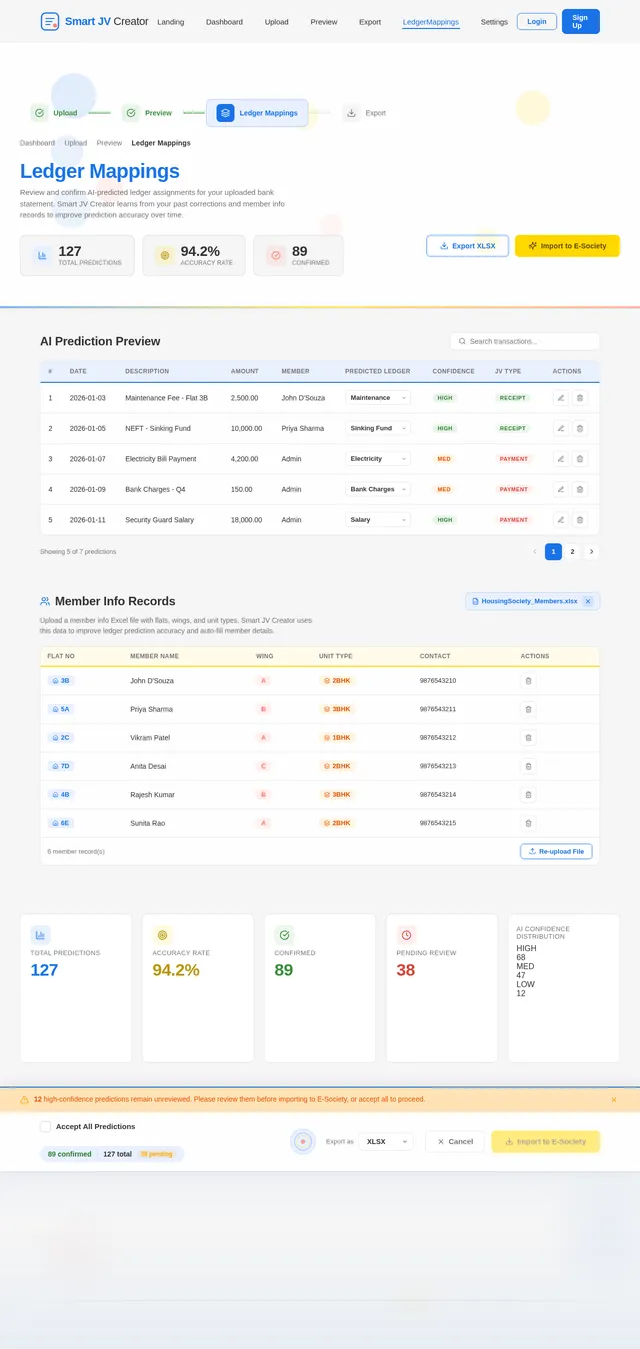This screenshot has height=1349, width=640.
Task: Delete Priya Sharma member record
Action: (529, 709)
